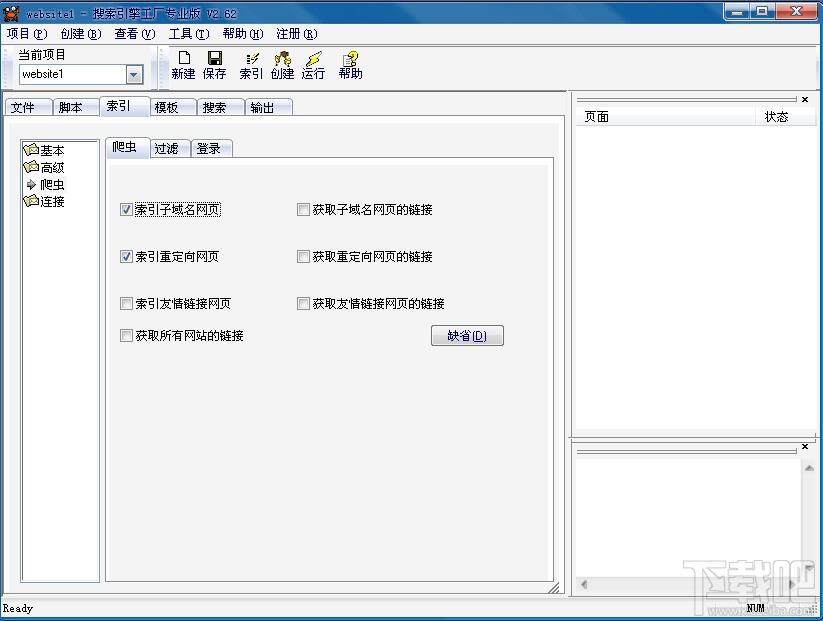This screenshot has width=823, height=621.
Task: Switch to the 文件 tab
Action: coord(28,108)
